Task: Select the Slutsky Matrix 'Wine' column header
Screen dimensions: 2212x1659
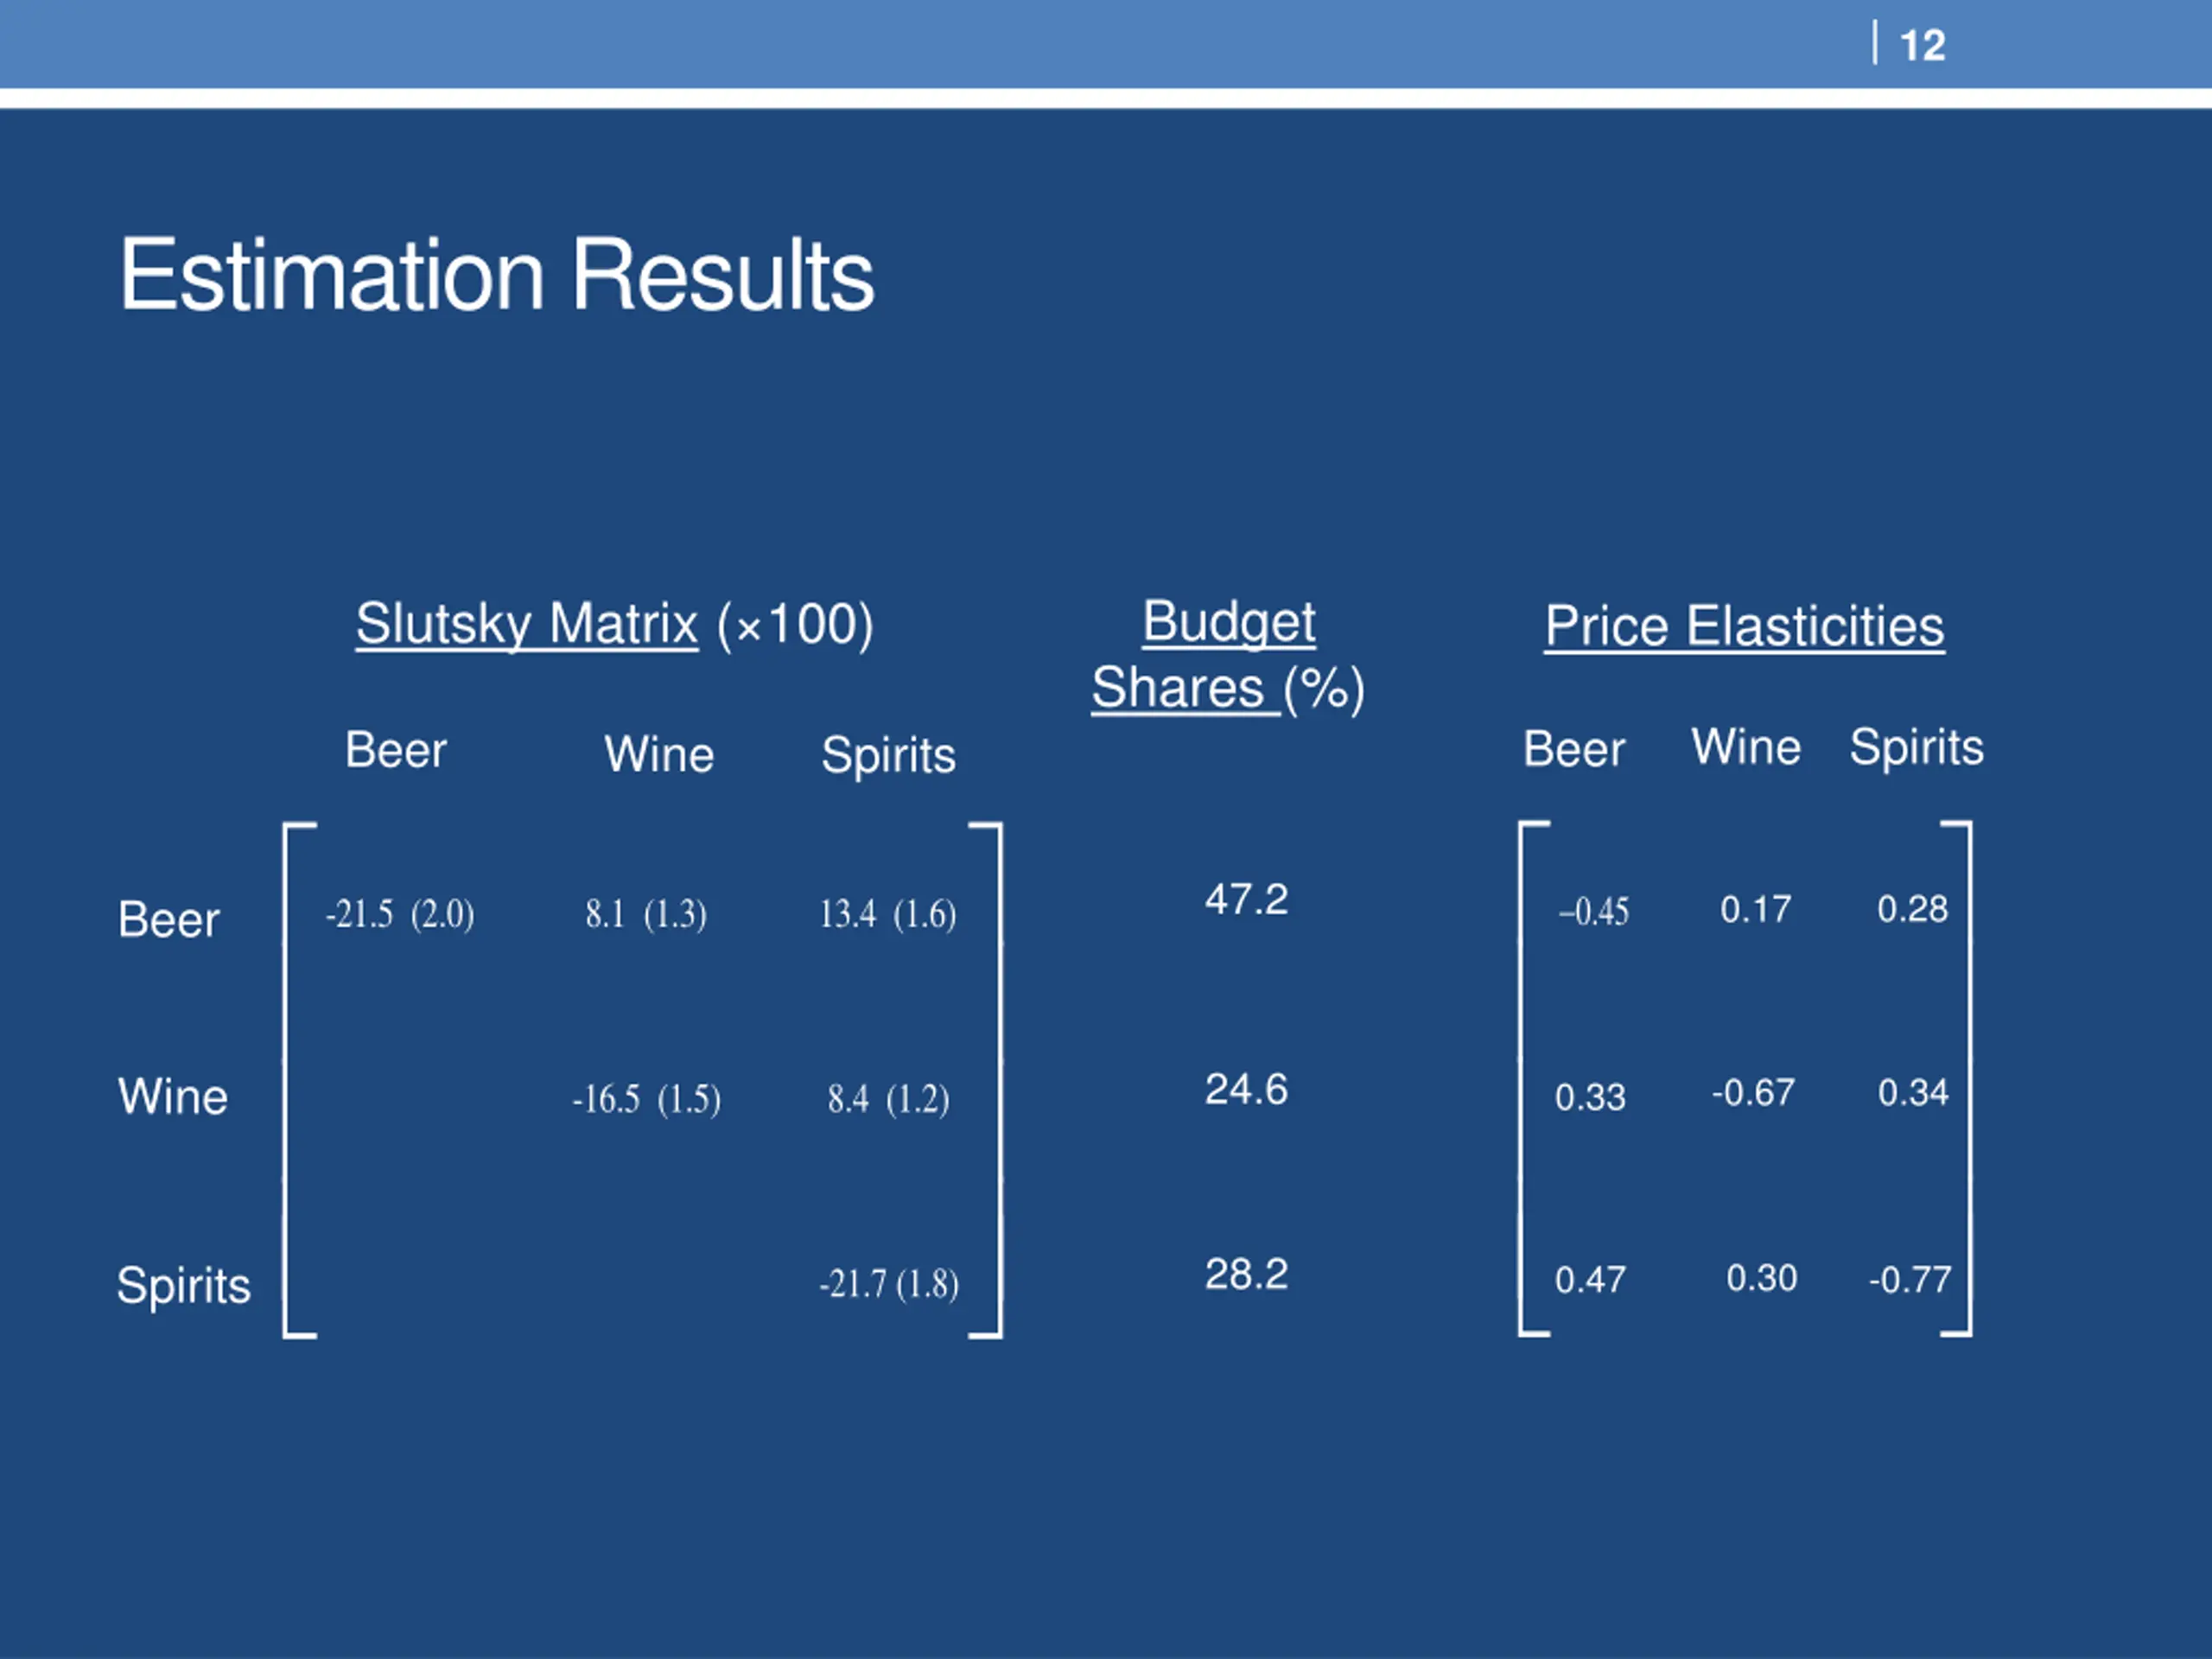Action: [659, 754]
